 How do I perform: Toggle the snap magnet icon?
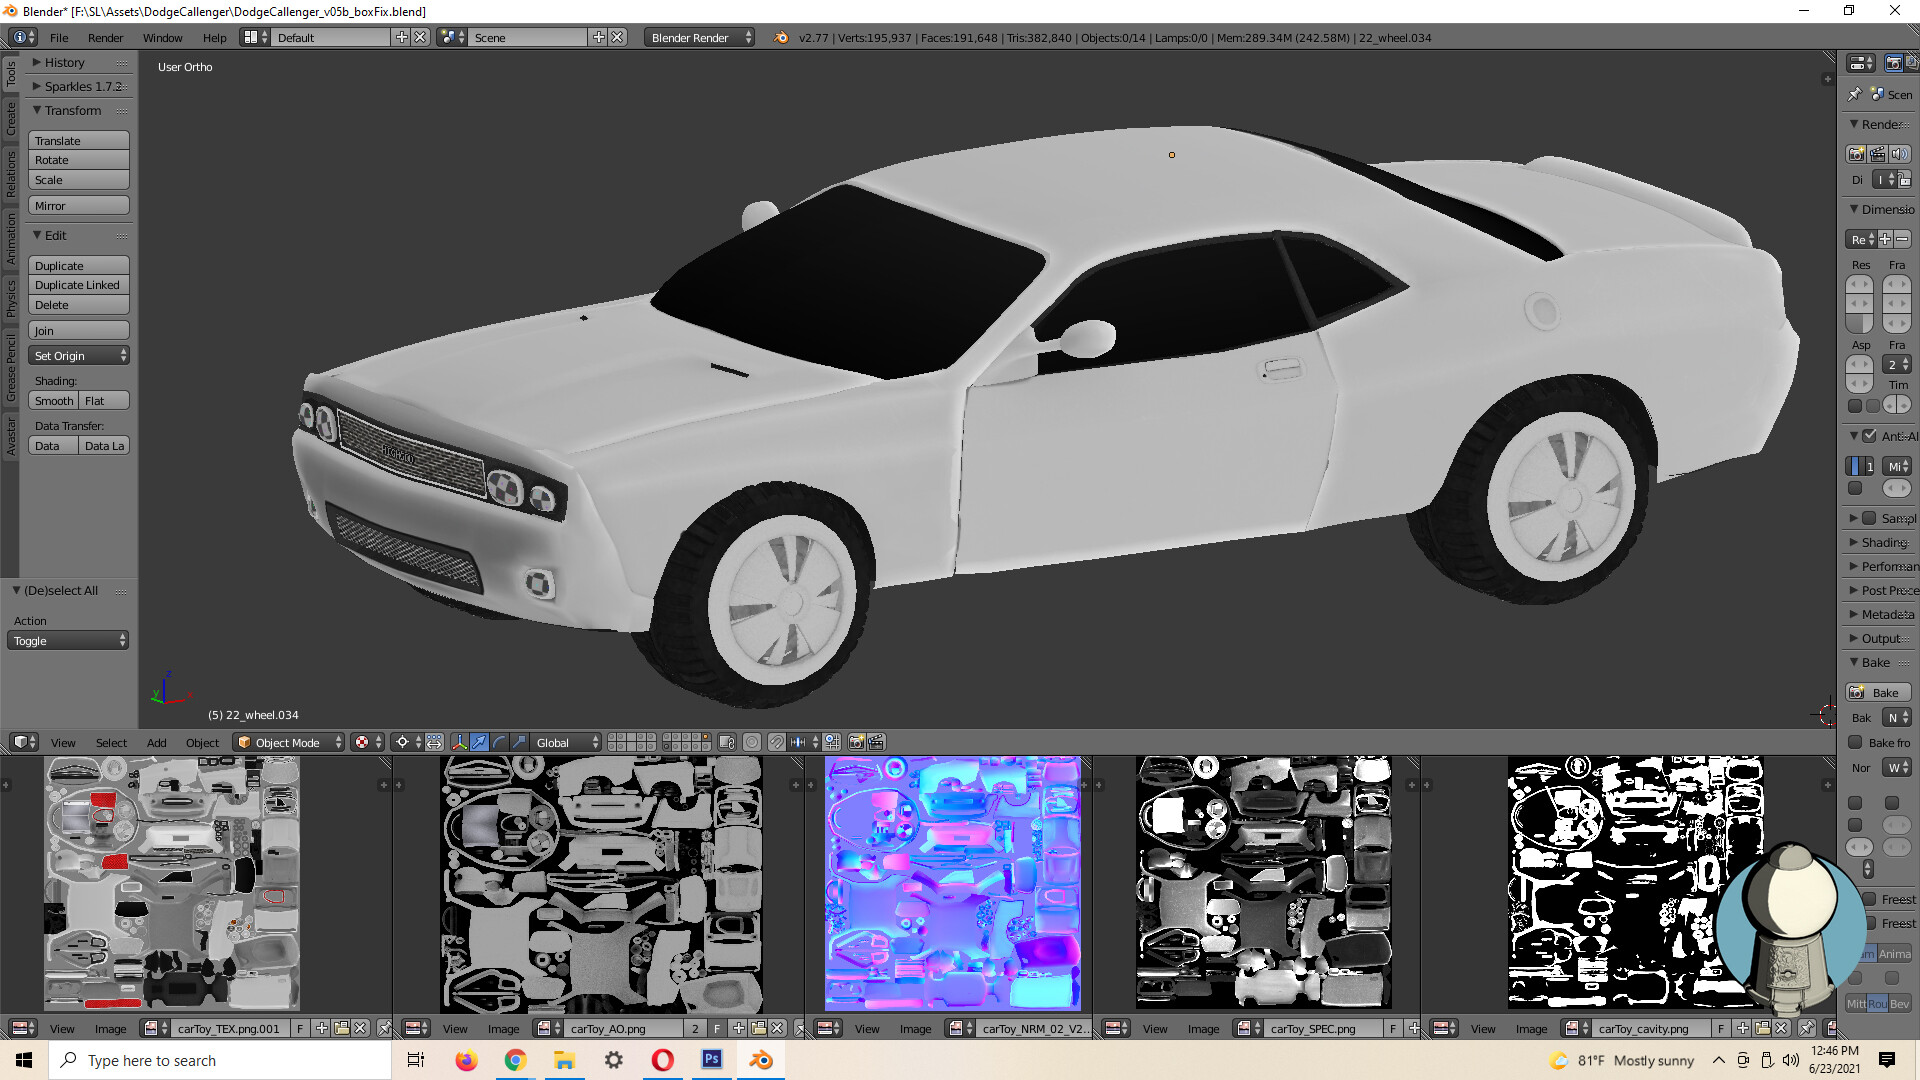[776, 742]
